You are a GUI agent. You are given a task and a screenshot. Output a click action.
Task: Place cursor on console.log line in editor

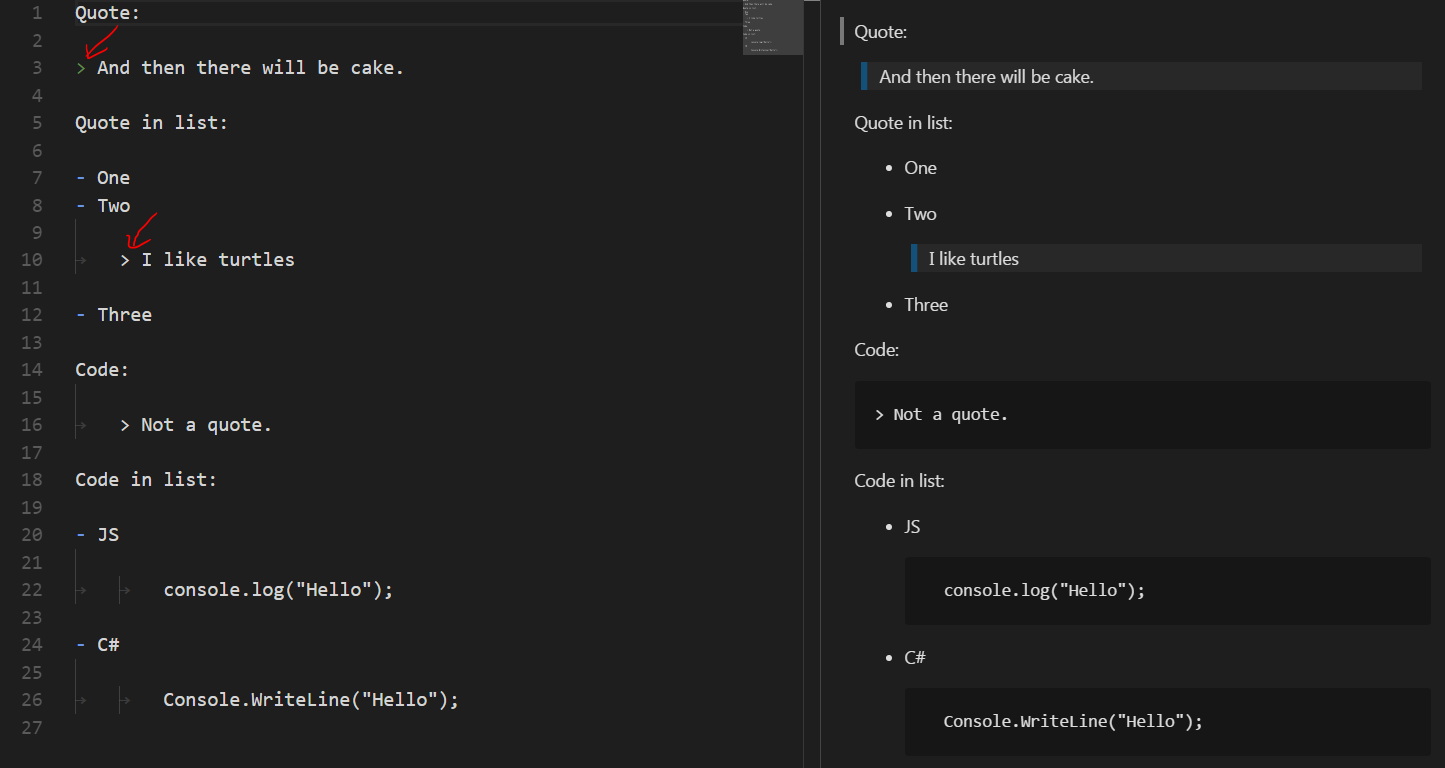(x=278, y=590)
